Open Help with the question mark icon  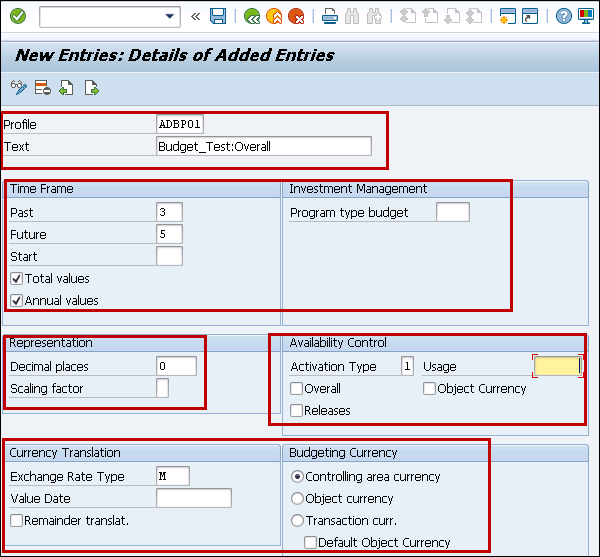(564, 16)
